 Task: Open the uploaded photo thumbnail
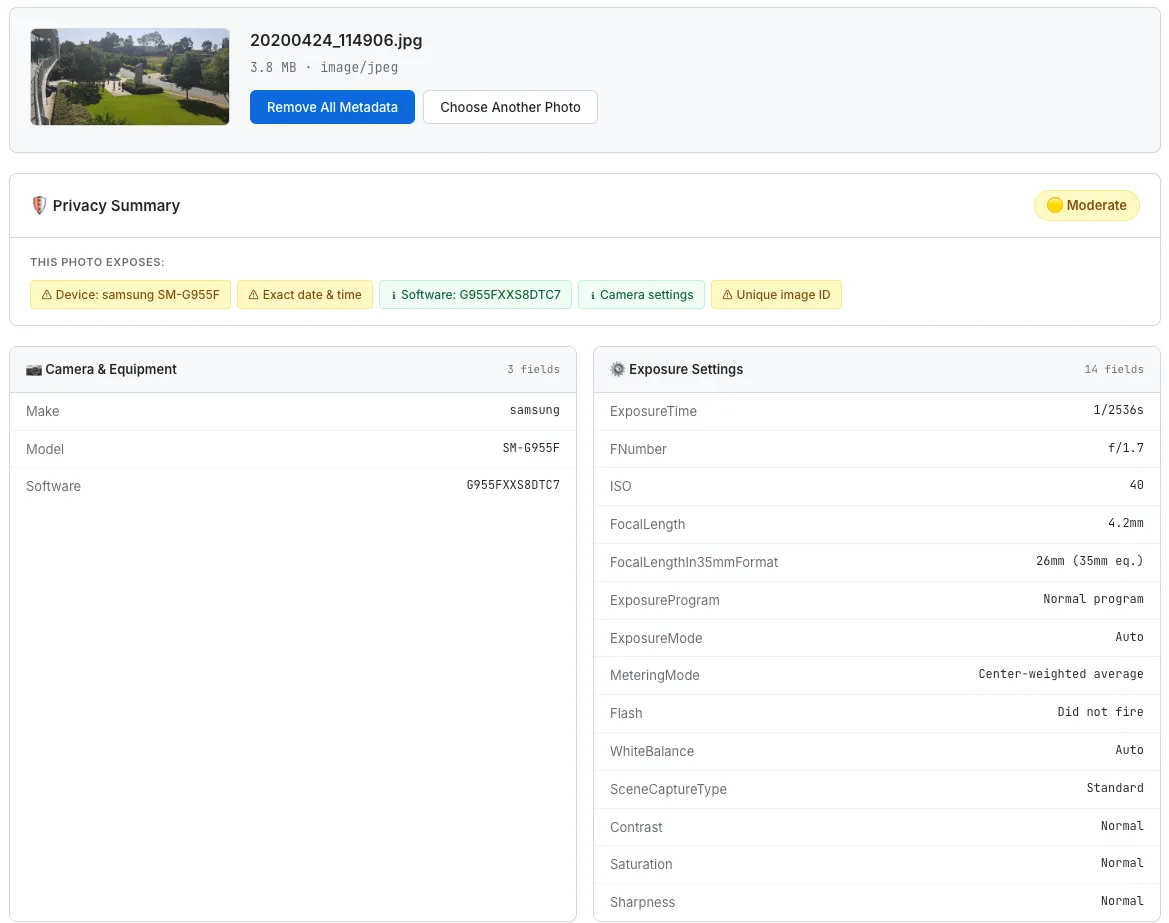[x=130, y=77]
